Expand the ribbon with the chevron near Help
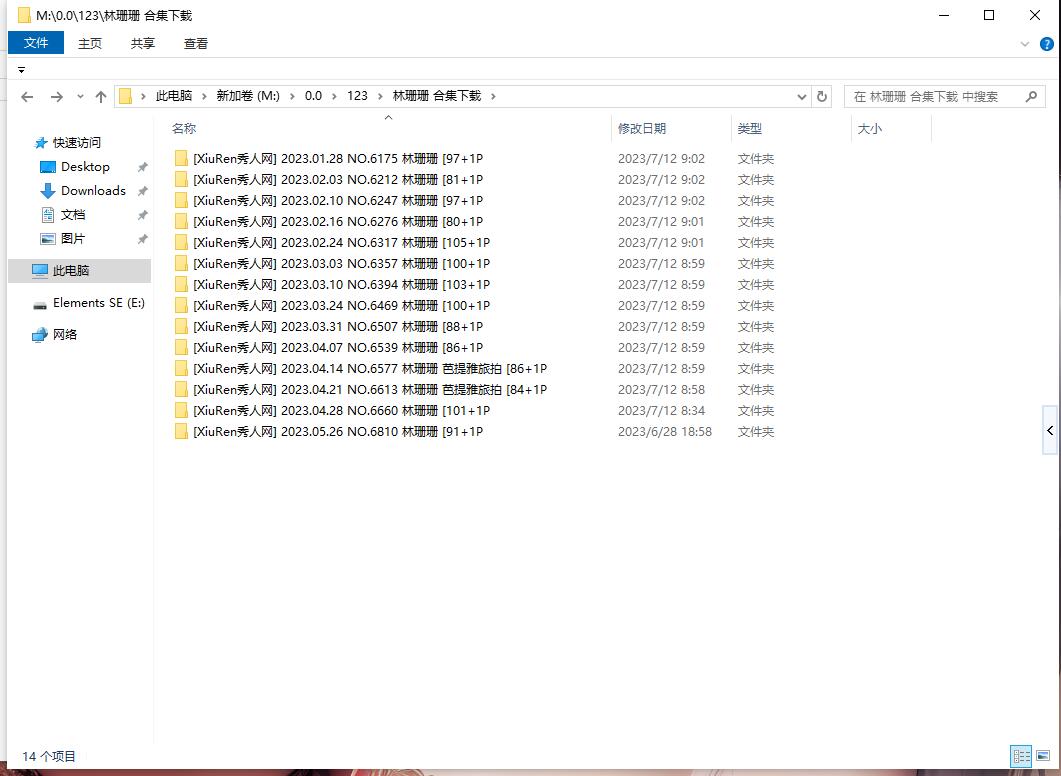 (x=1024, y=45)
